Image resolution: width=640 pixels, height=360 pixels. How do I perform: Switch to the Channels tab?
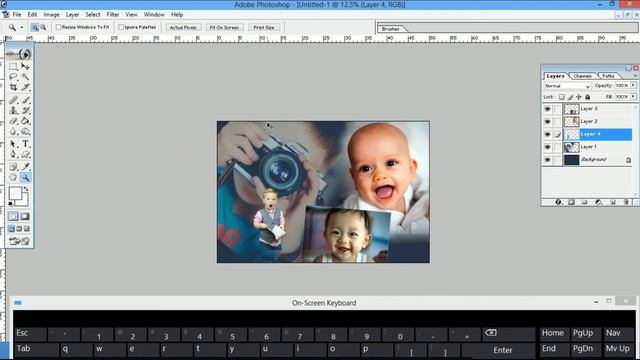point(582,76)
